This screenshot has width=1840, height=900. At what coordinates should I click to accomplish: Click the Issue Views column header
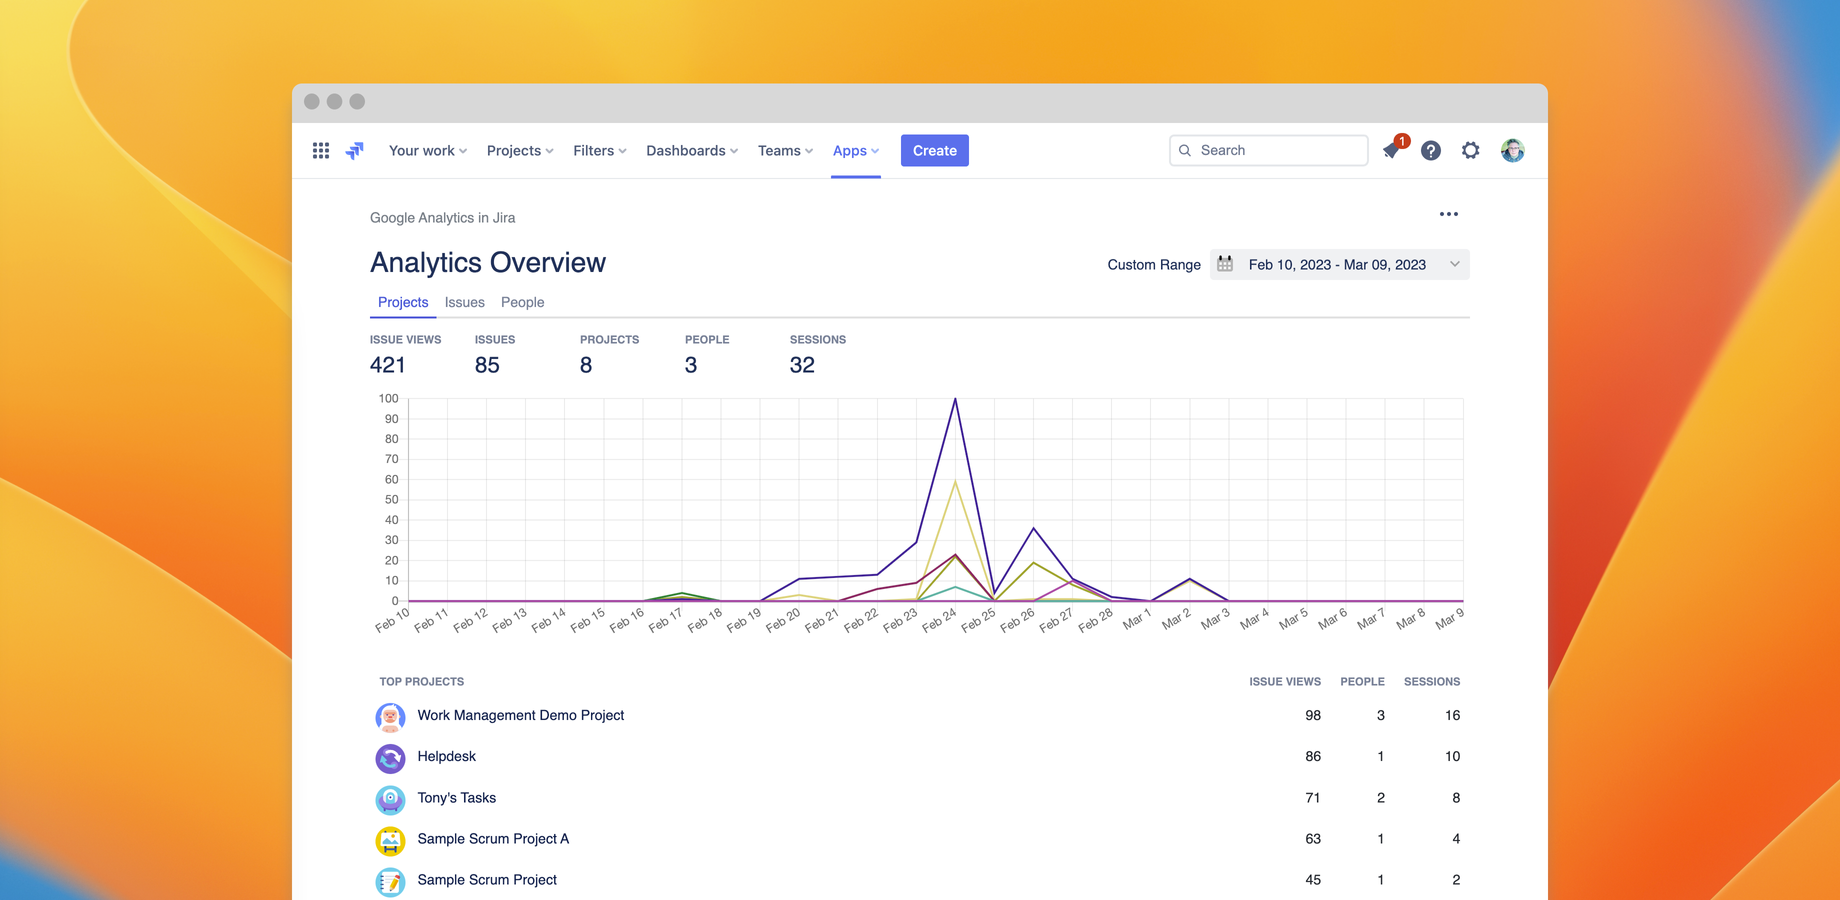(x=1285, y=682)
